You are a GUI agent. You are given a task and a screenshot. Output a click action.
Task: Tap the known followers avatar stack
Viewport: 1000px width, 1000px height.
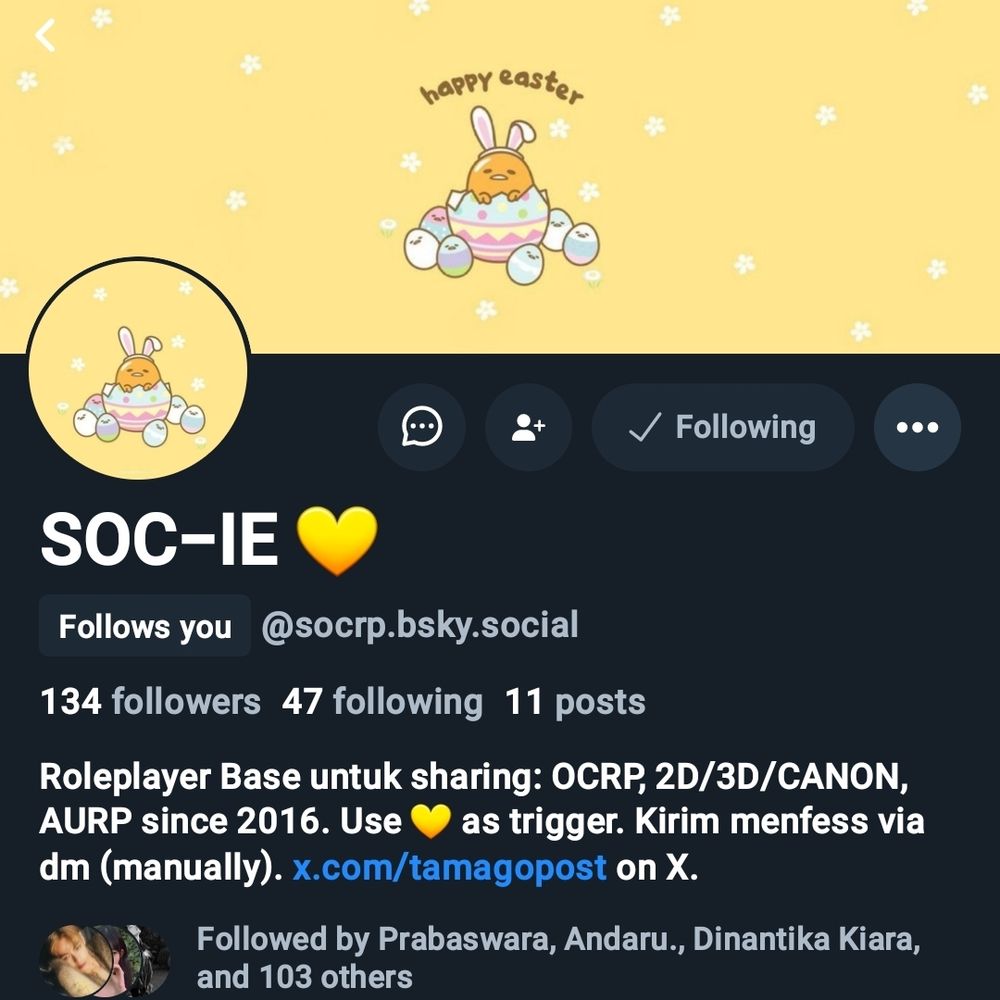coord(105,960)
